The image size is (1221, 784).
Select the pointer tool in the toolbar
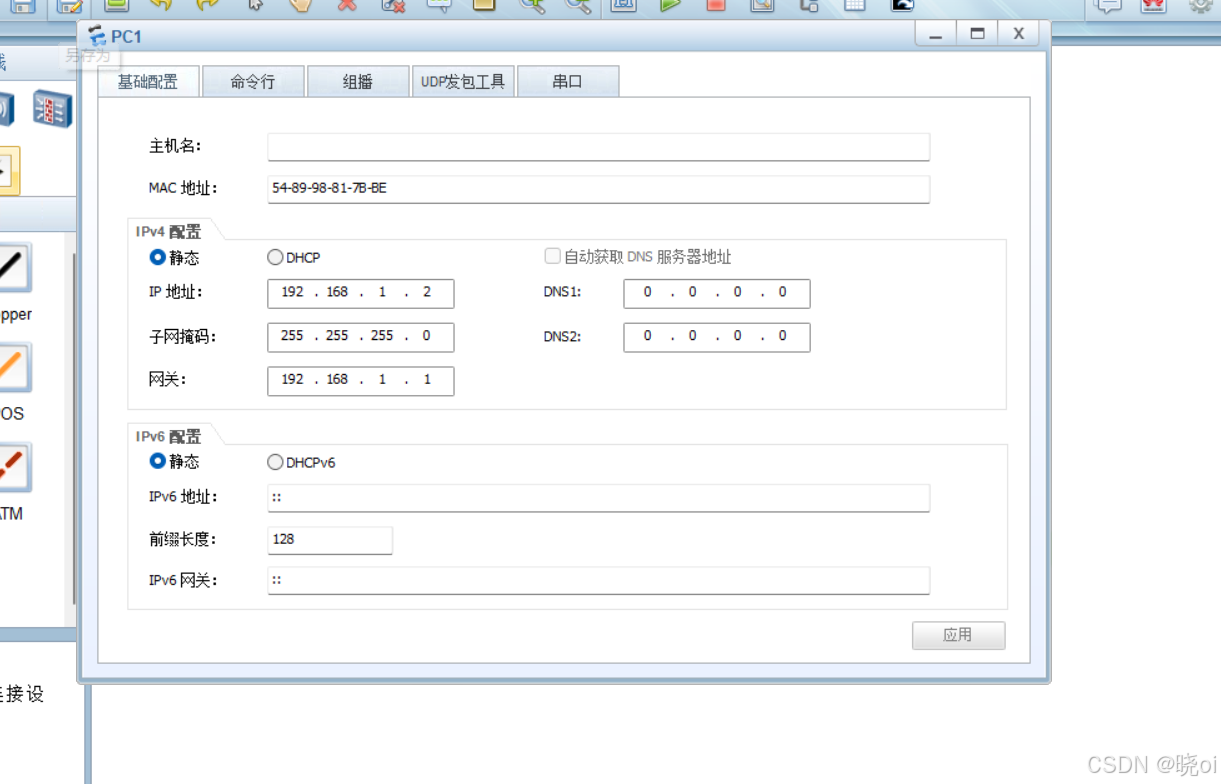coord(255,5)
